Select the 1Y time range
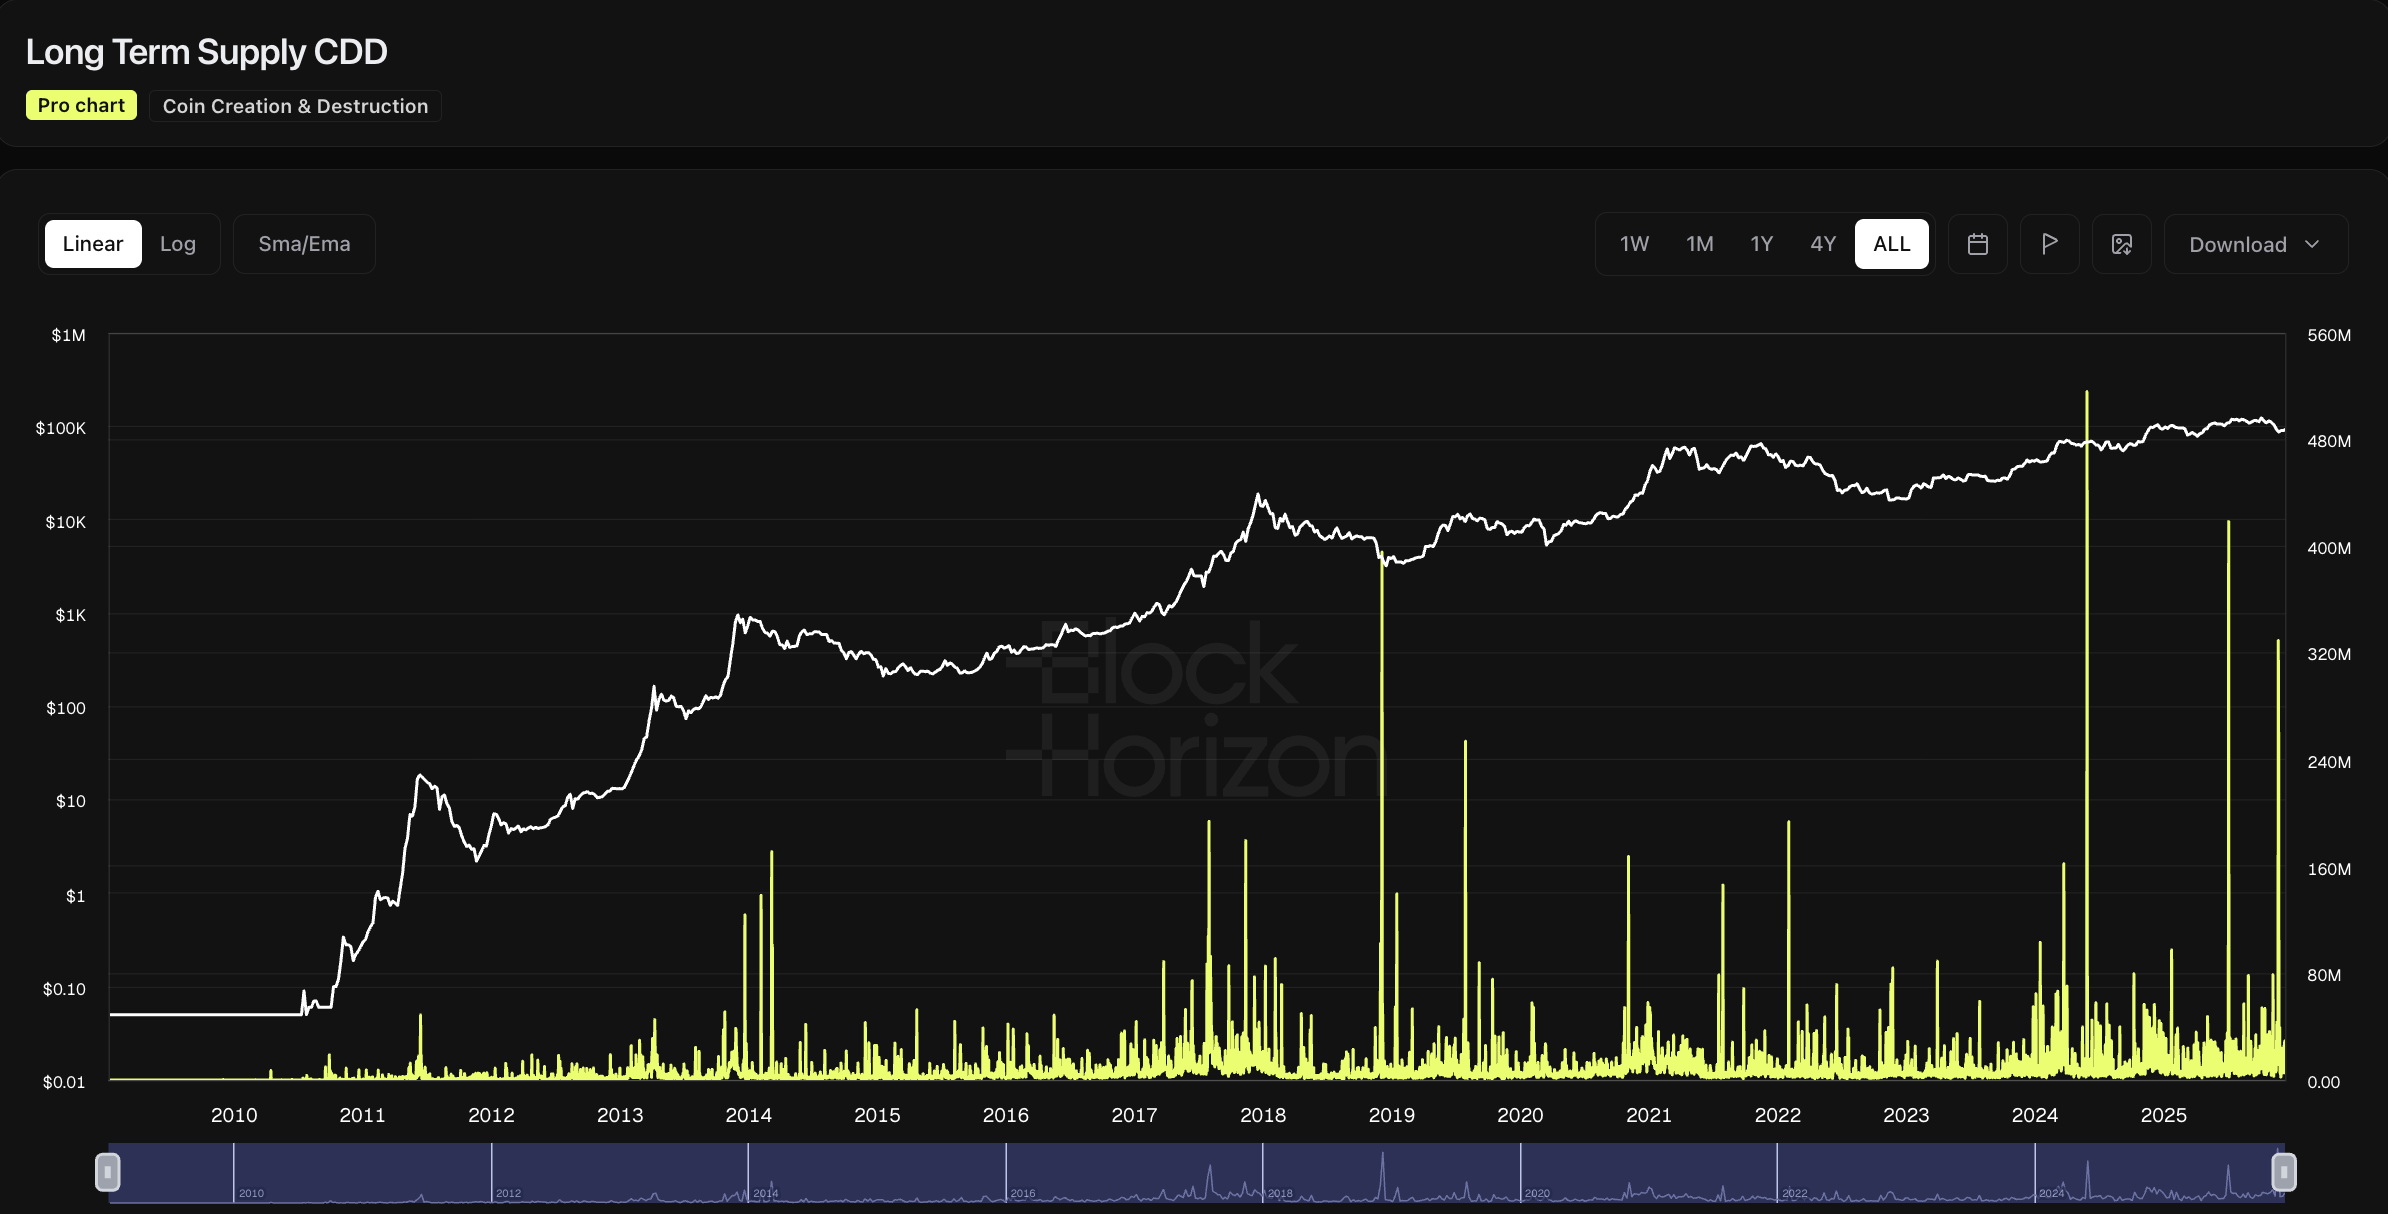Screen dimensions: 2388x1214 (x=1761, y=244)
